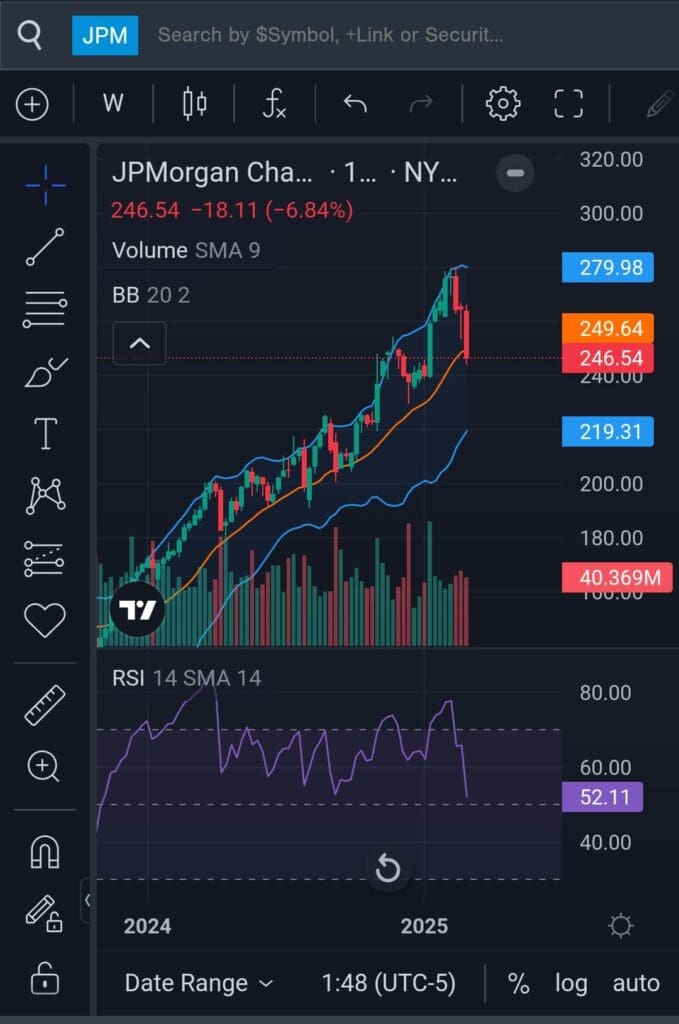The image size is (679, 1024).
Task: Open the symbol search magnifier
Action: tap(29, 35)
